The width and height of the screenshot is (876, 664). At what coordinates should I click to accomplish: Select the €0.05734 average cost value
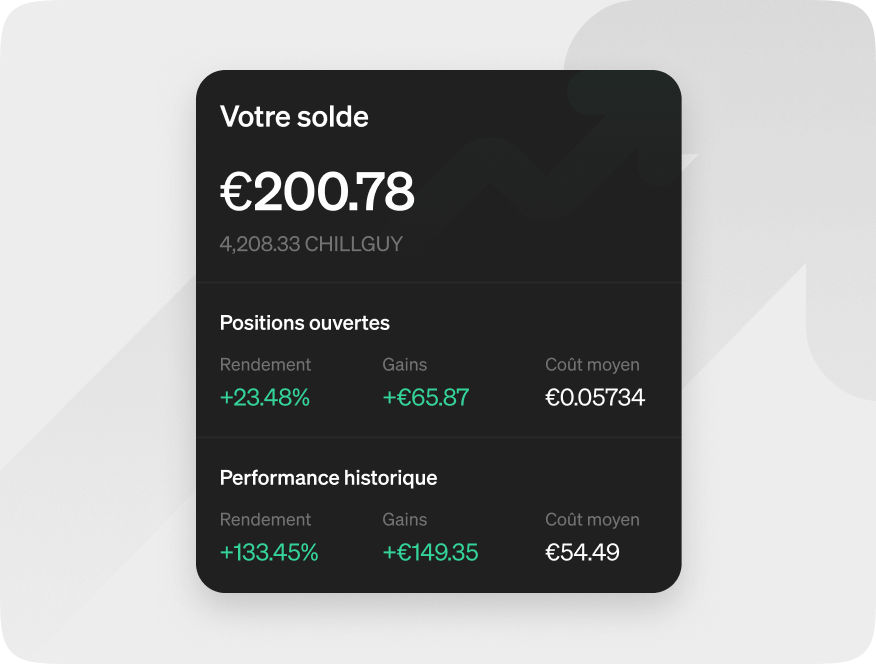(595, 397)
